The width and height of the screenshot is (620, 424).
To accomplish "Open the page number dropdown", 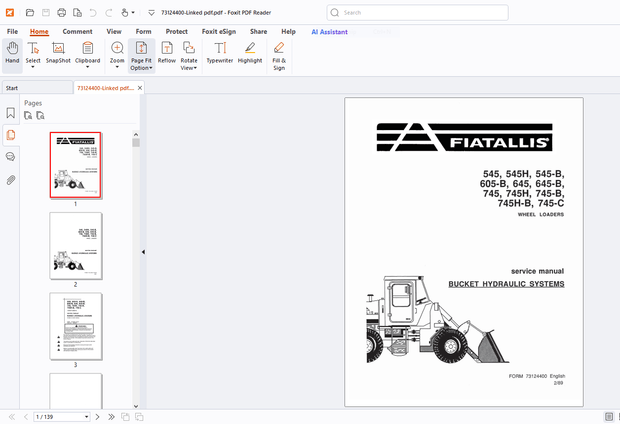I will coord(86,417).
